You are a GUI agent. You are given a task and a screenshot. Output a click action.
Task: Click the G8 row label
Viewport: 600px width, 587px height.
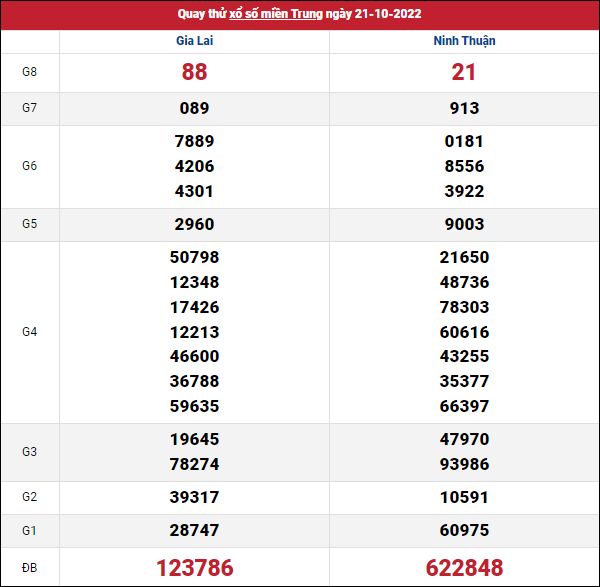click(x=30, y=72)
